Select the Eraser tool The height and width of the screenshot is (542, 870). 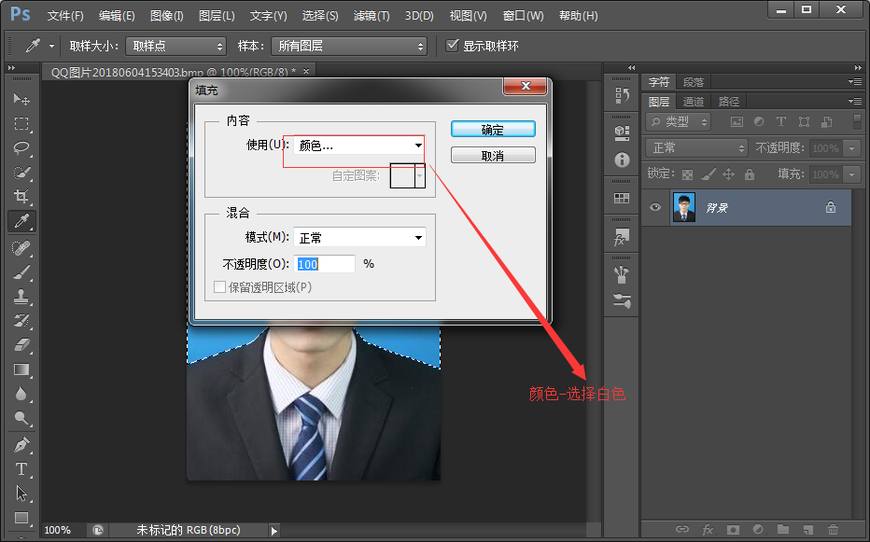[22, 346]
